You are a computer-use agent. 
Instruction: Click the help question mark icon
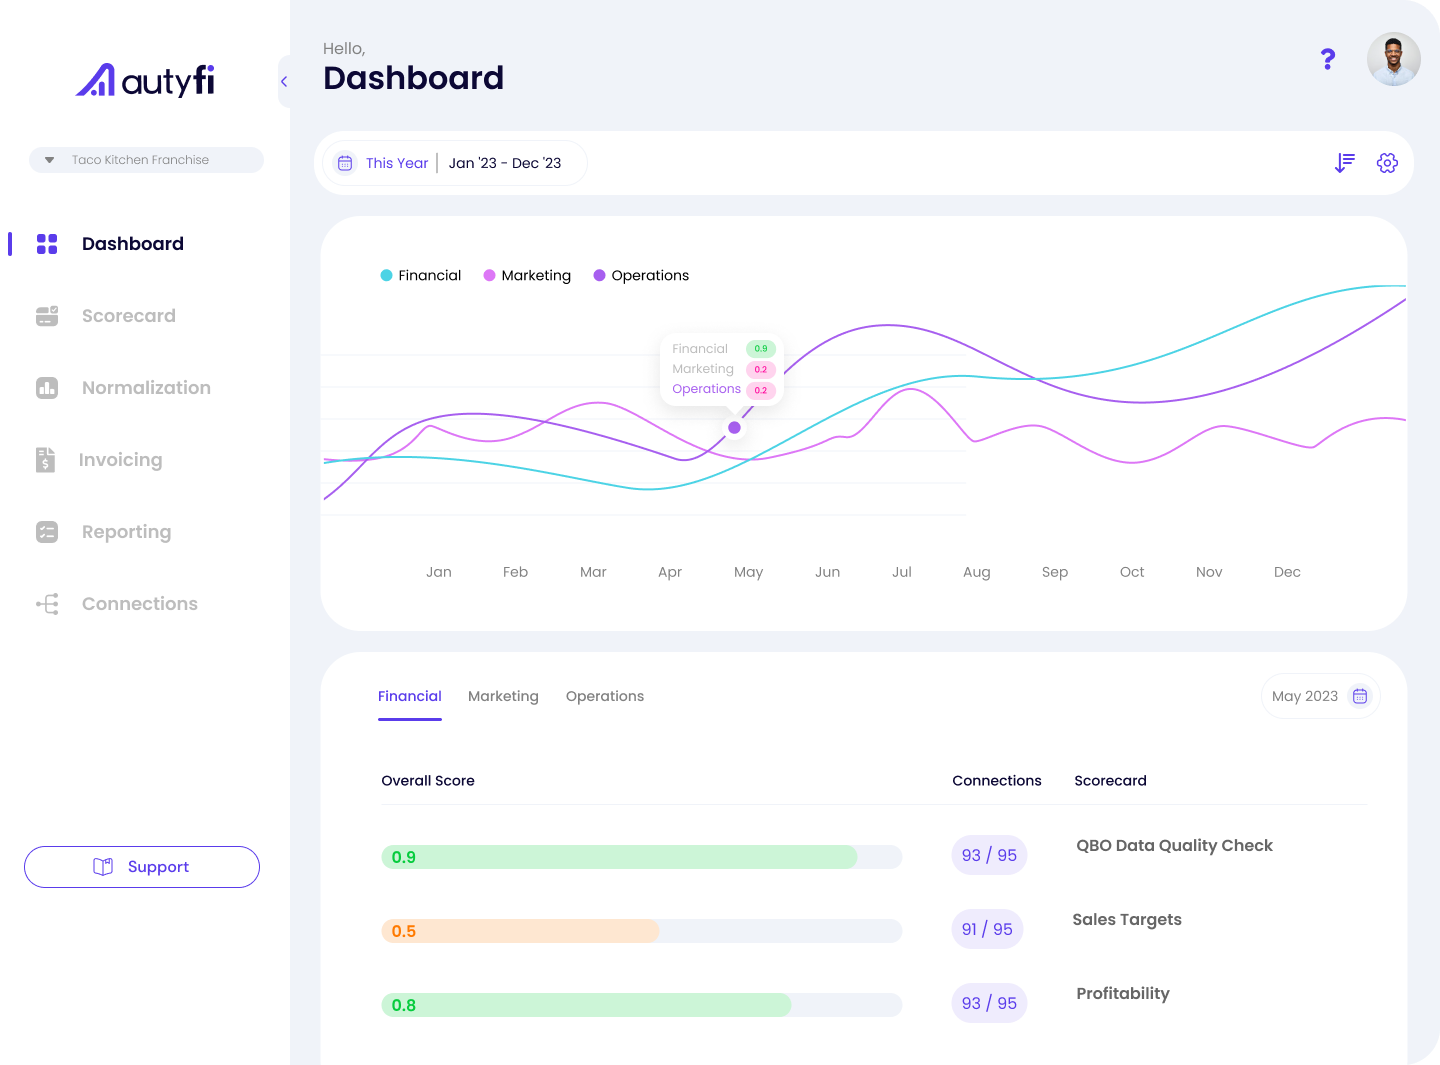(x=1328, y=59)
